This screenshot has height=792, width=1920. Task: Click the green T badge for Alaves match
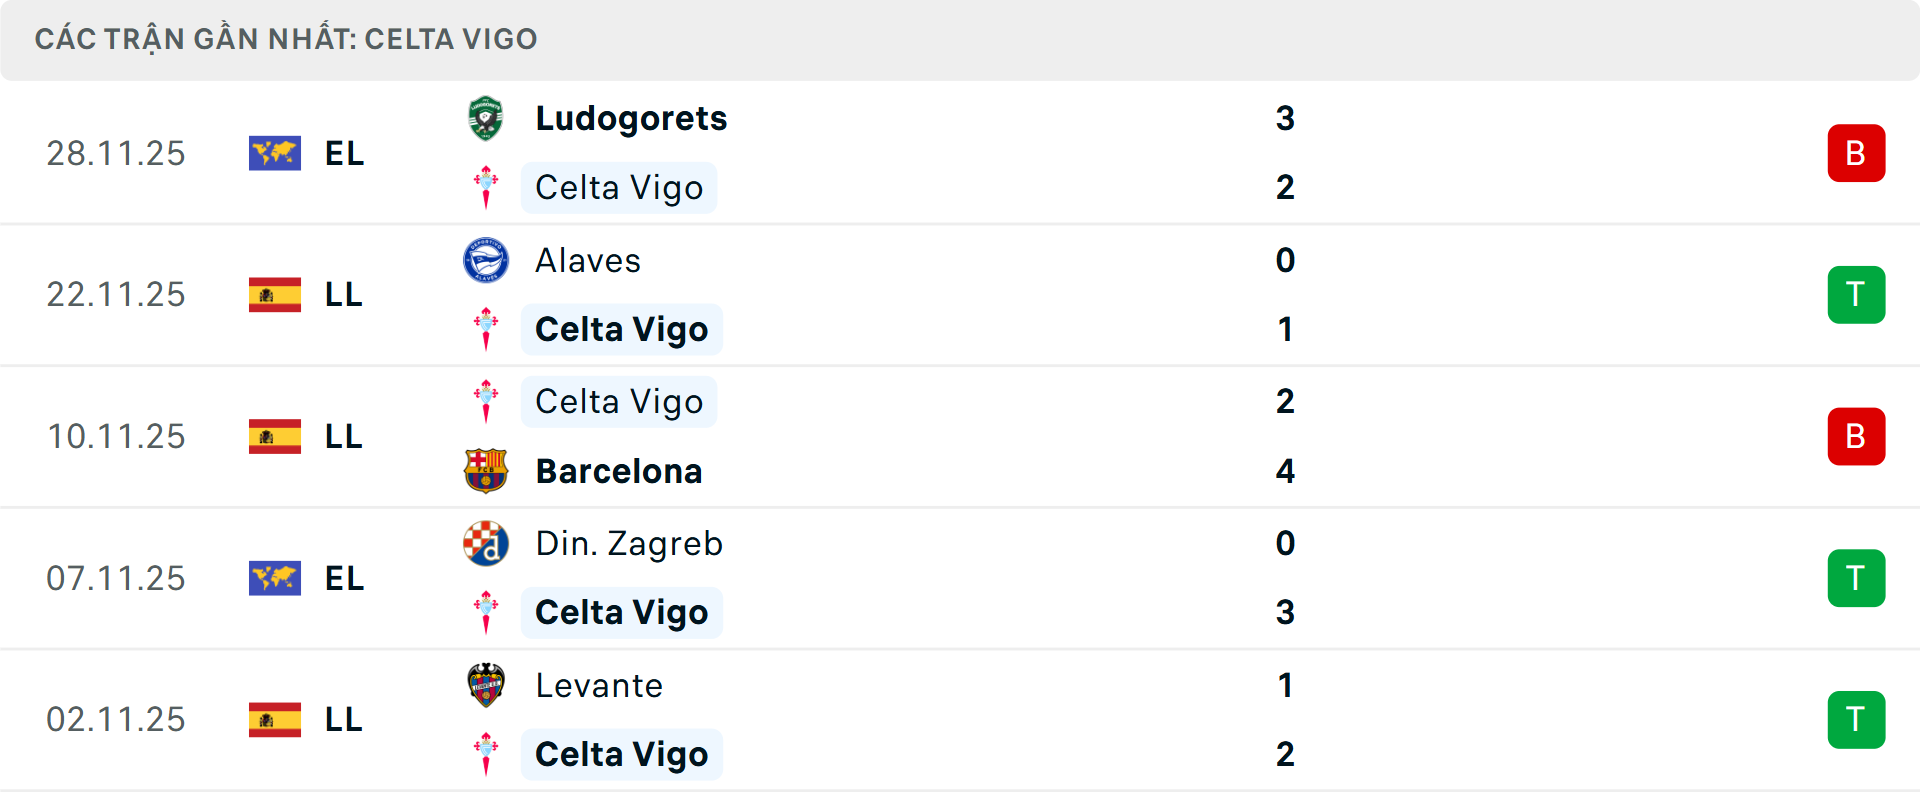tap(1857, 295)
